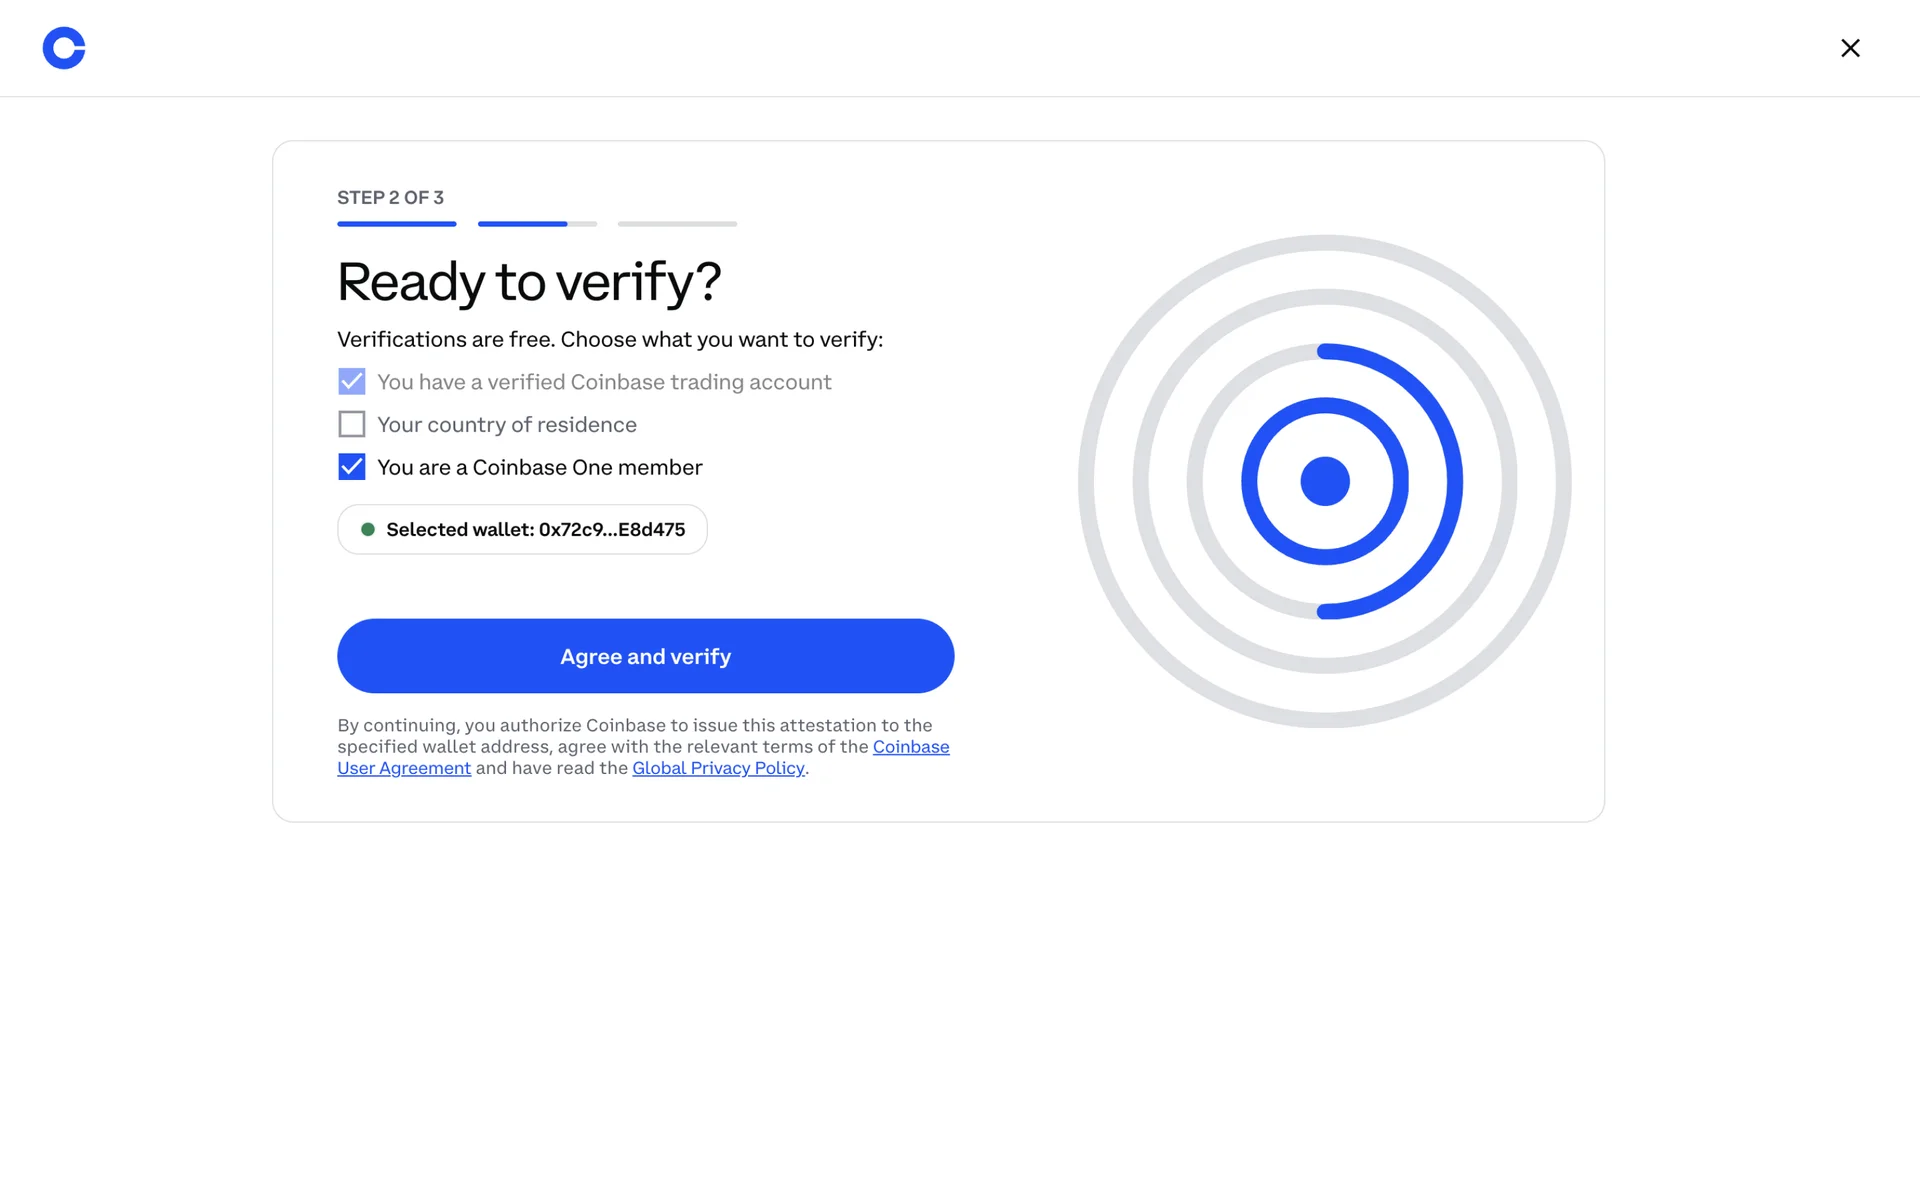Click the second step progress bar segment
This screenshot has height=1200, width=1920.
coord(537,224)
